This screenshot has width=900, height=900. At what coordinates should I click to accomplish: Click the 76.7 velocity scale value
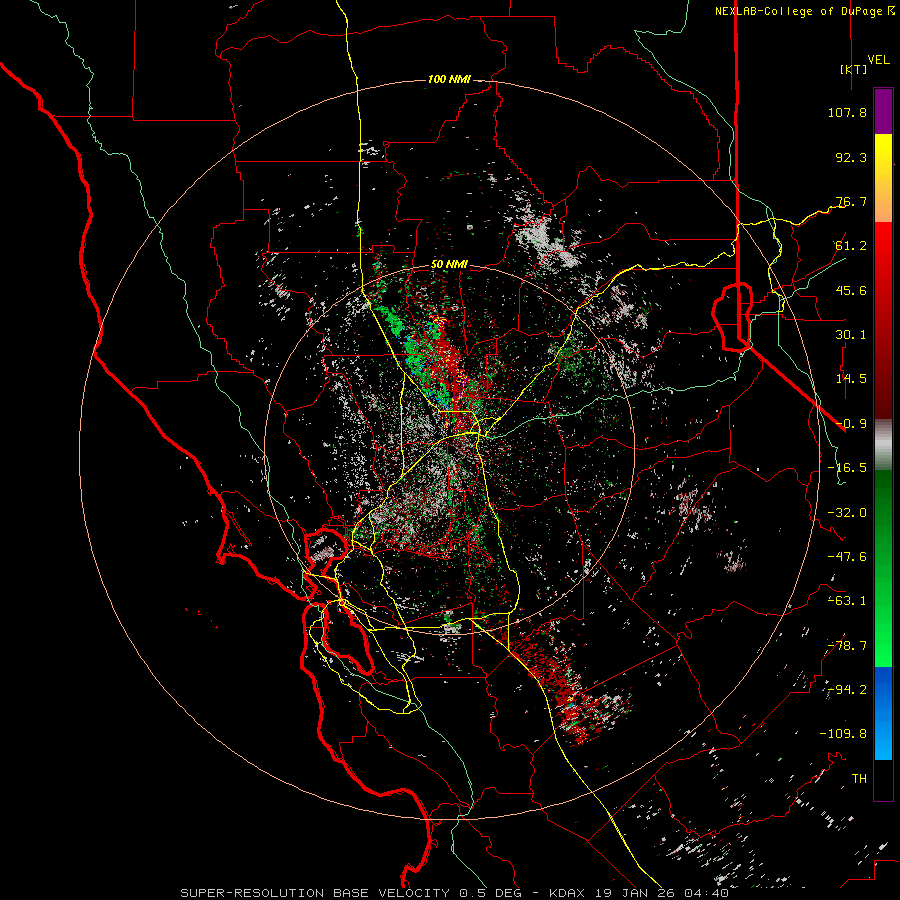coord(851,201)
